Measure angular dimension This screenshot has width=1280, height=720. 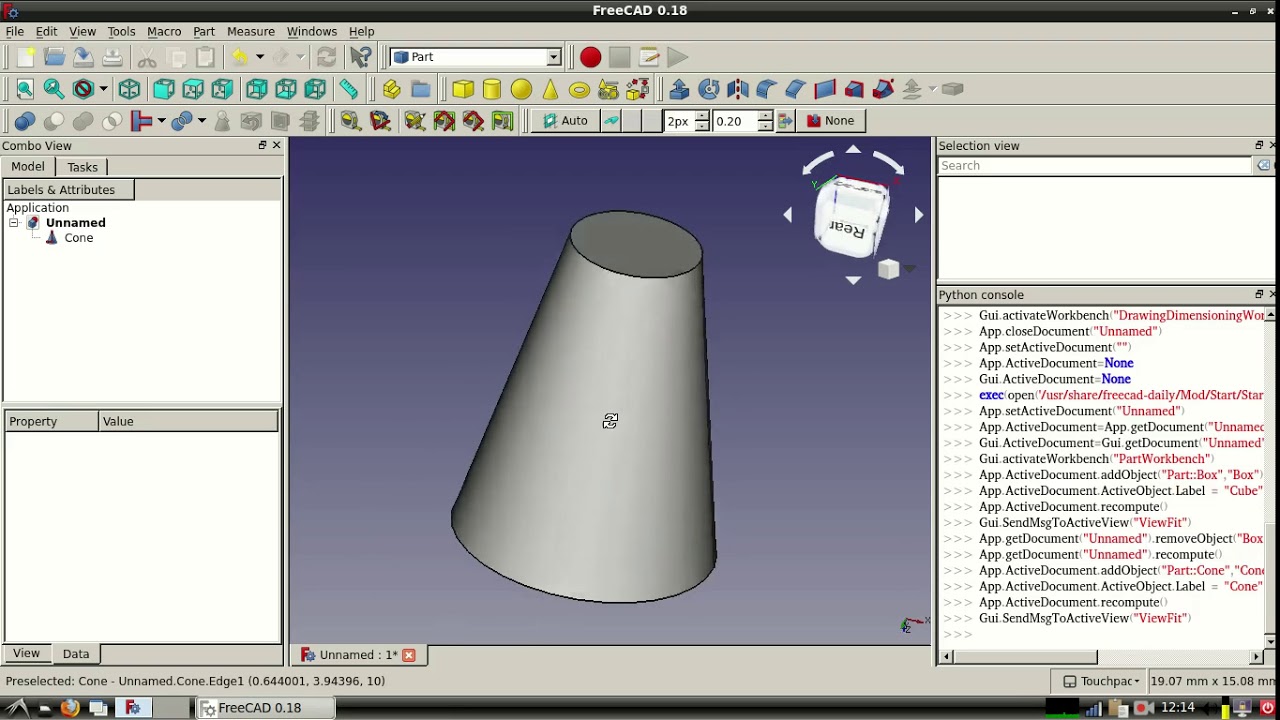[x=380, y=121]
